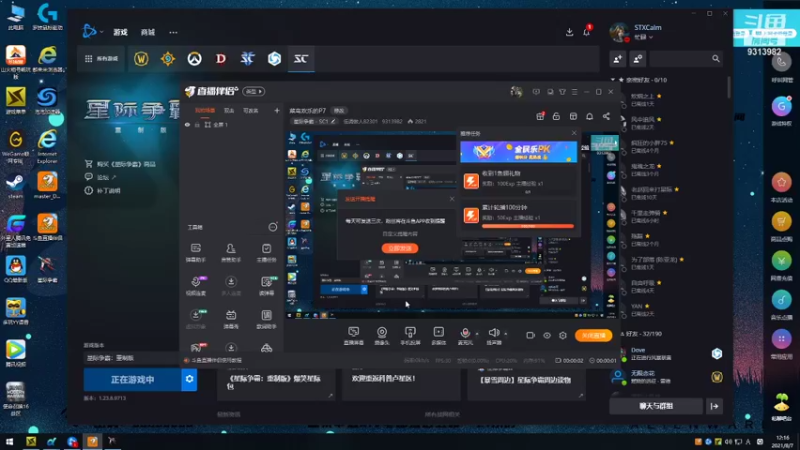Toggle the preview eye icon near settings
Image resolution: width=800 pixels, height=450 pixels.
546,335
